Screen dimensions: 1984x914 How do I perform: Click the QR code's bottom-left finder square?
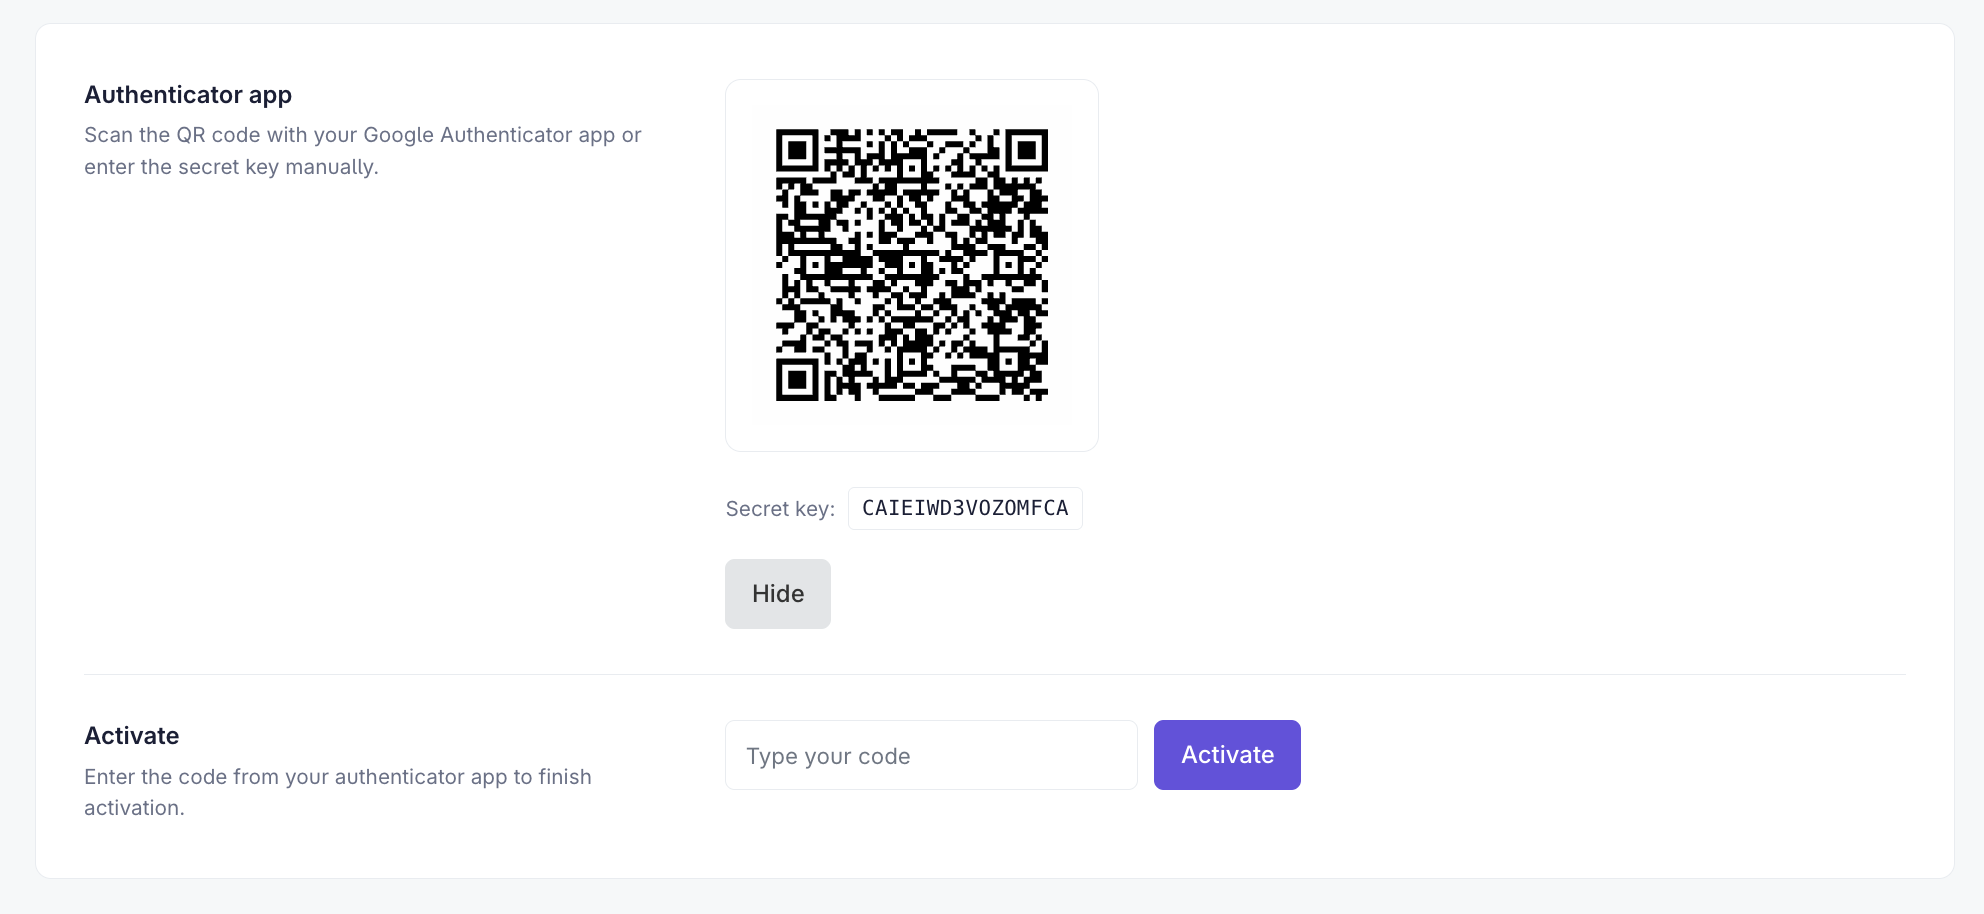click(797, 380)
